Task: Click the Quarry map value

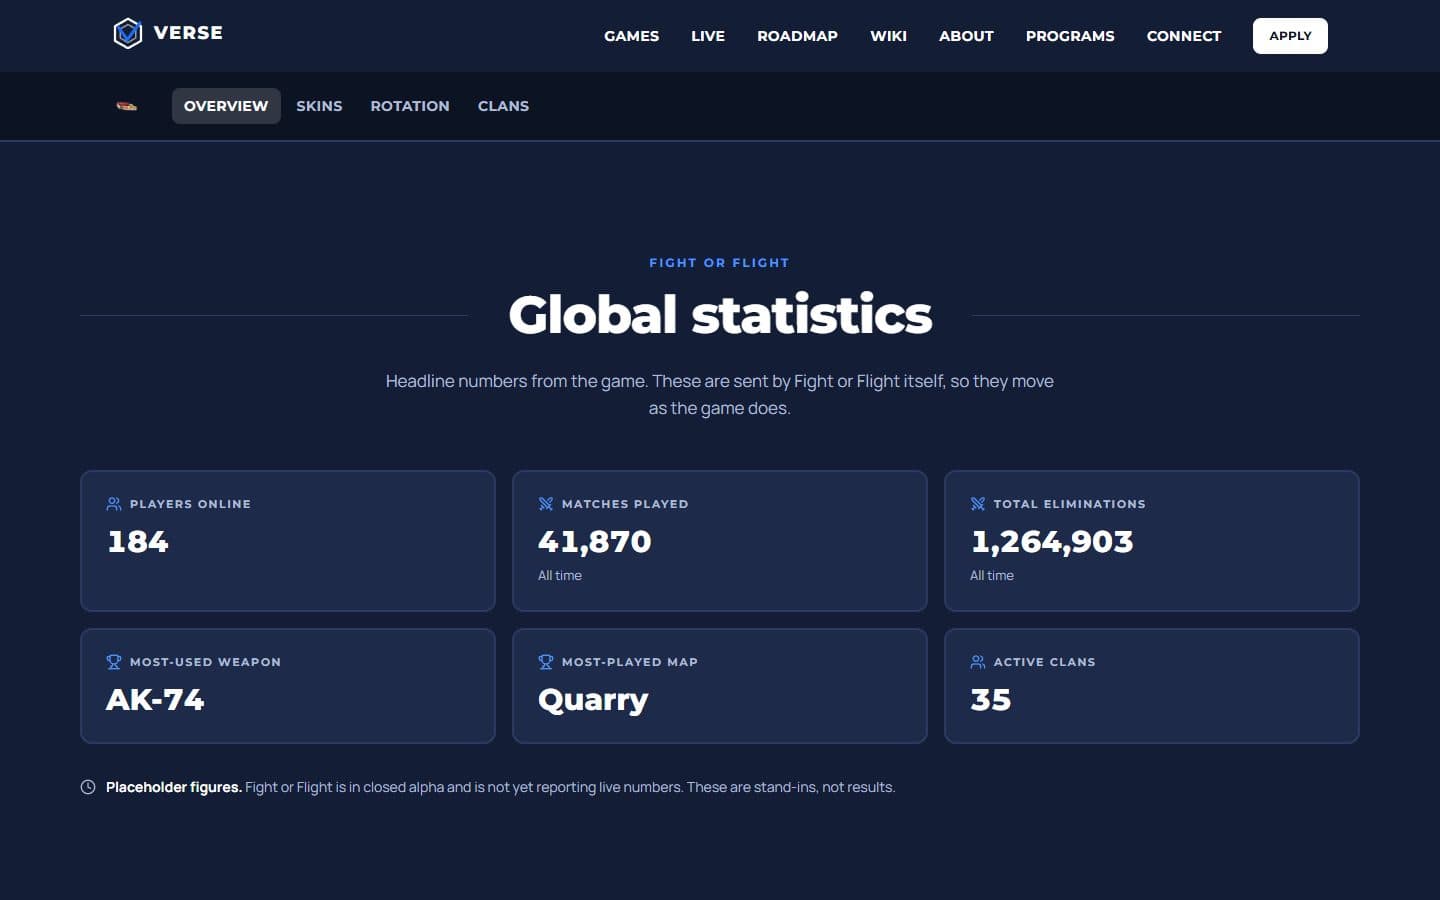Action: coord(593,700)
